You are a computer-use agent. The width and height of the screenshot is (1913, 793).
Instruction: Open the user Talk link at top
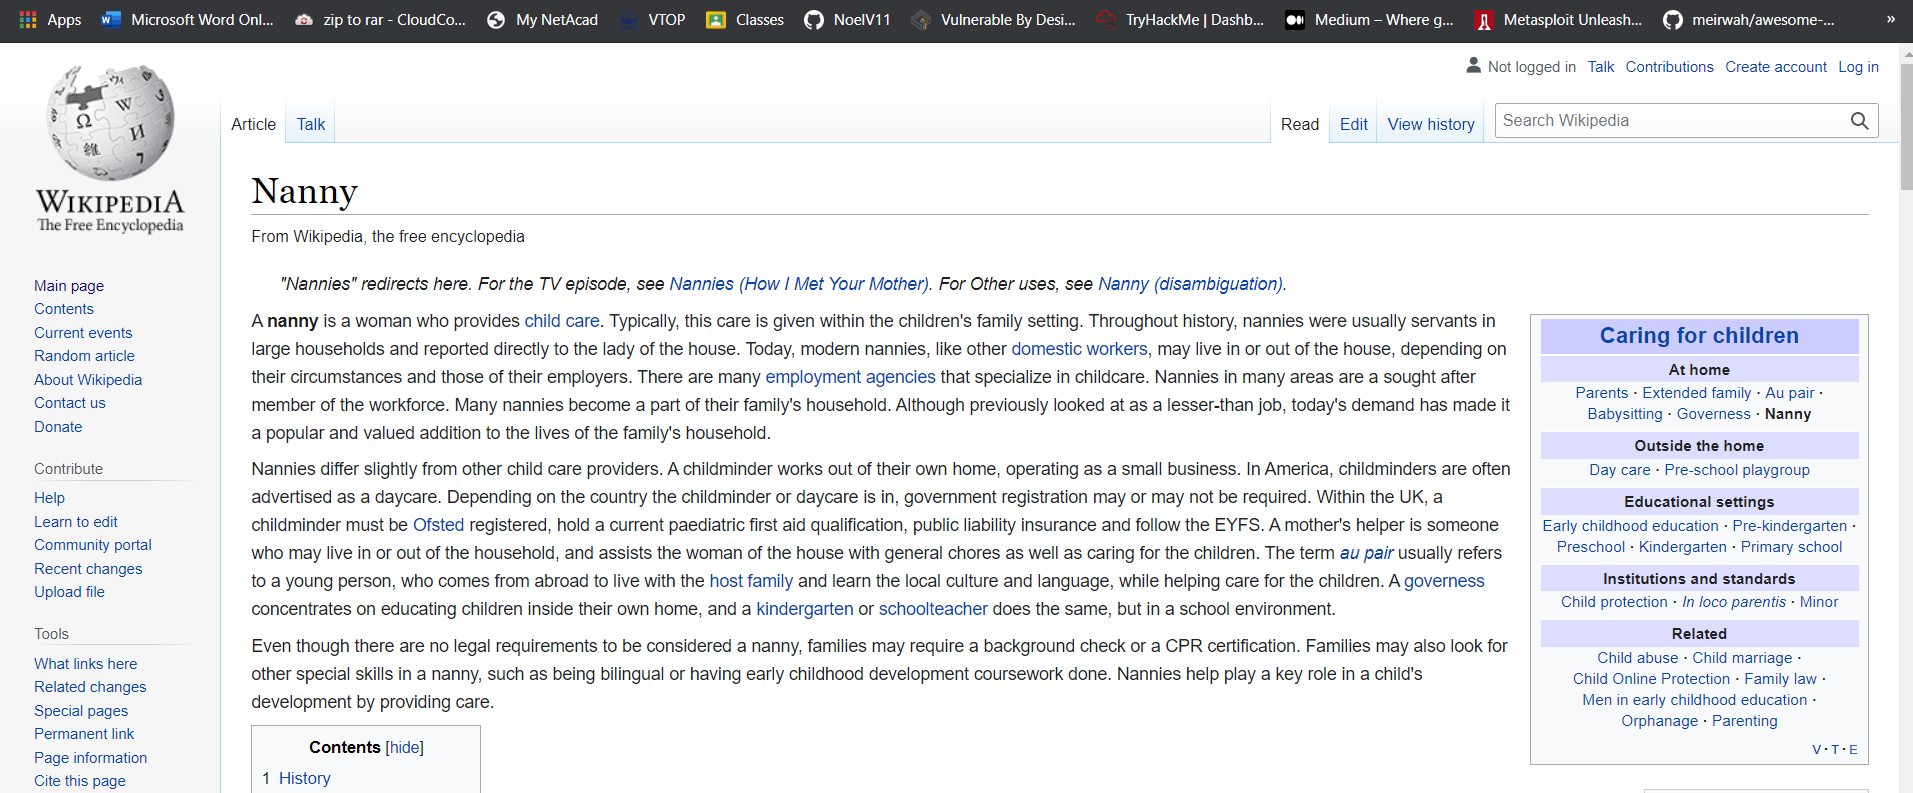pos(1601,67)
